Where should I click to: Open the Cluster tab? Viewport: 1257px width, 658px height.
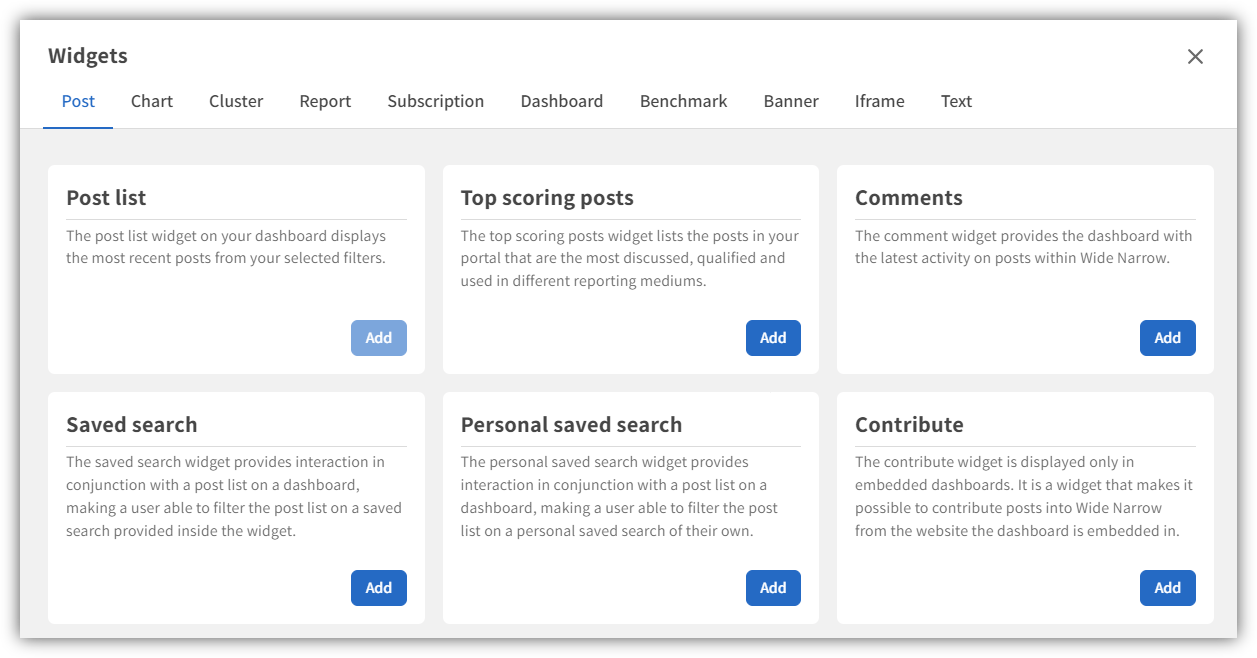(x=236, y=101)
